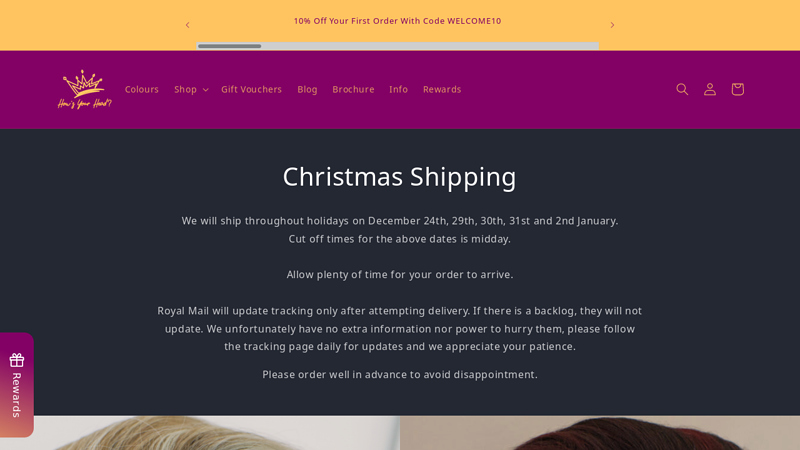Expand the Shop dropdown chevron
This screenshot has height=450, width=800.
click(206, 90)
